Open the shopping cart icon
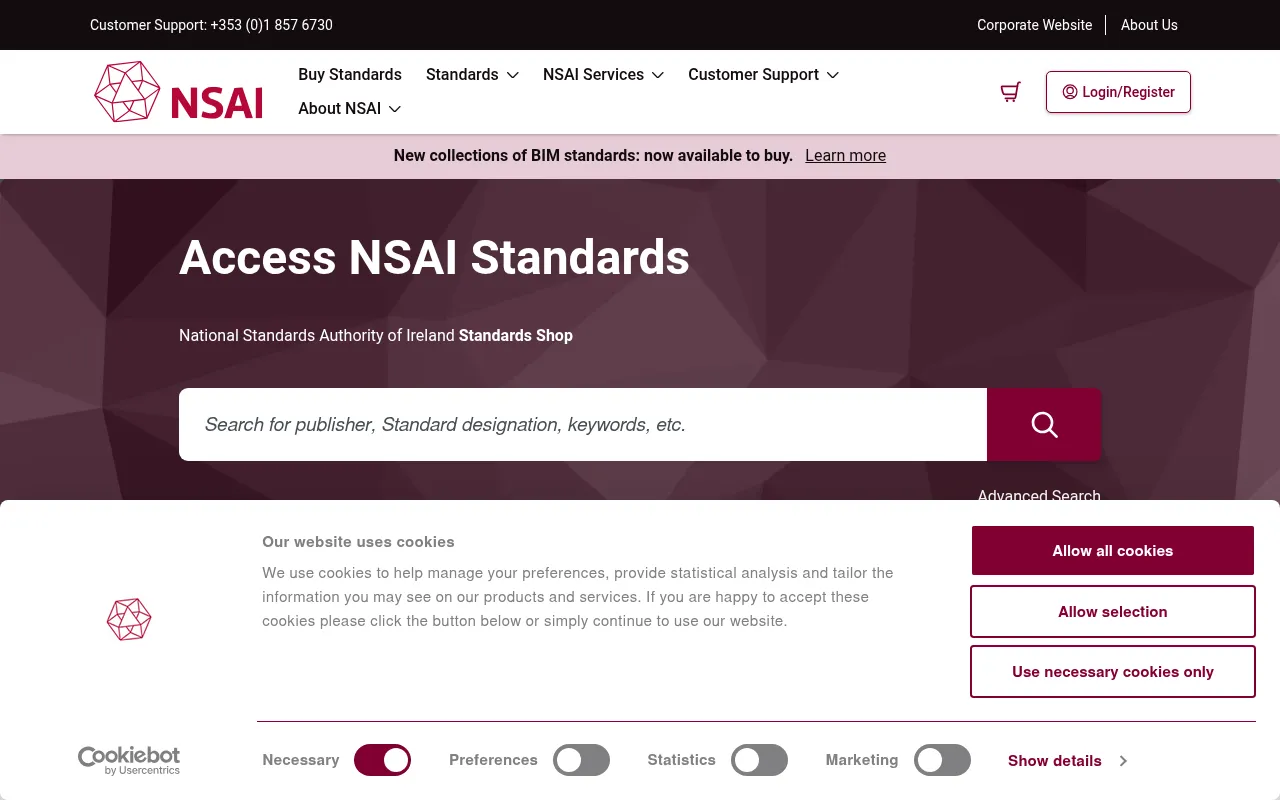 pyautogui.click(x=1011, y=92)
